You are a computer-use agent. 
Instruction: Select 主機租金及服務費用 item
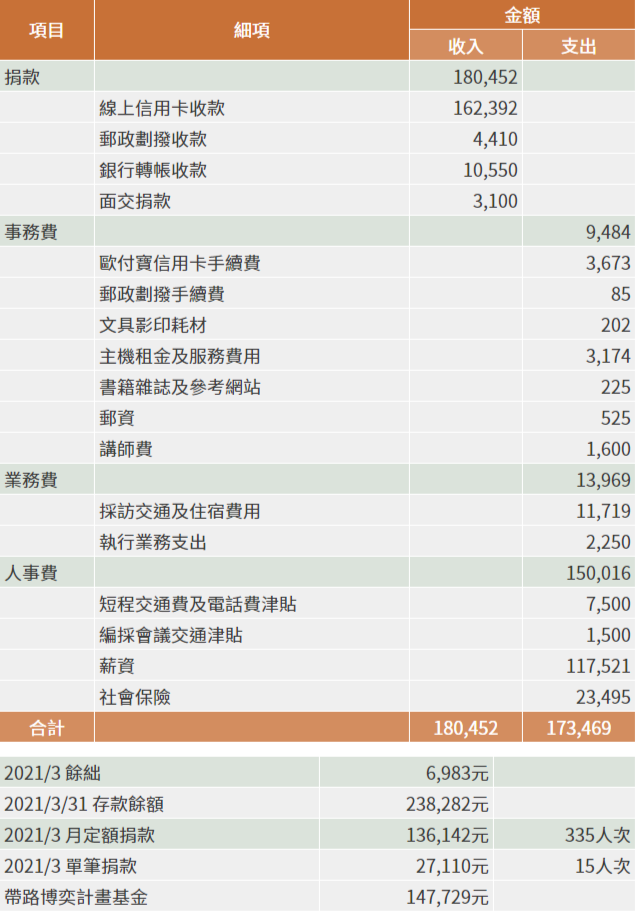tap(180, 356)
